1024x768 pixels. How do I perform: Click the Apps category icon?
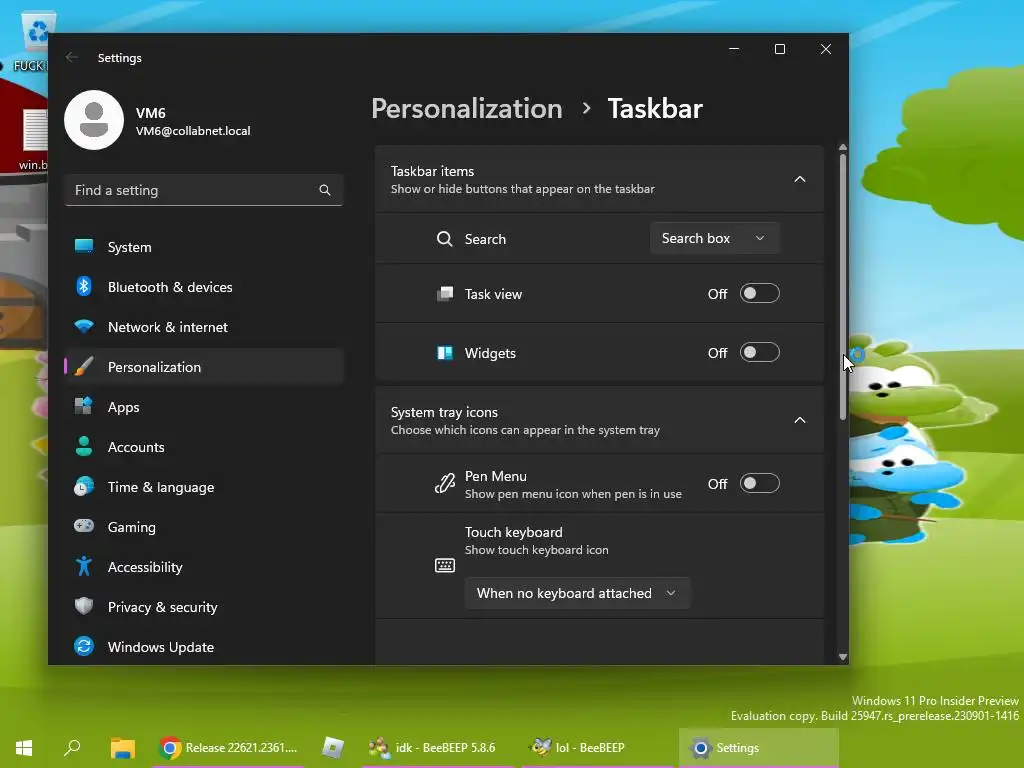[84, 406]
